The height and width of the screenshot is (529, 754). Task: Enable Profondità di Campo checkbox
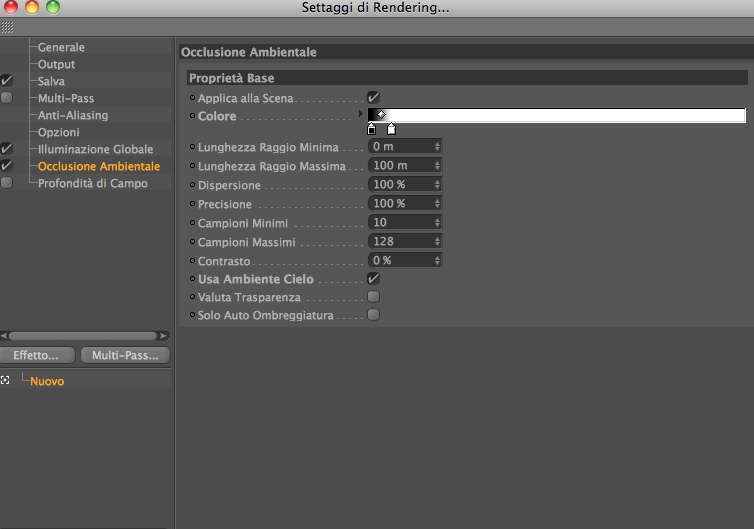point(7,183)
